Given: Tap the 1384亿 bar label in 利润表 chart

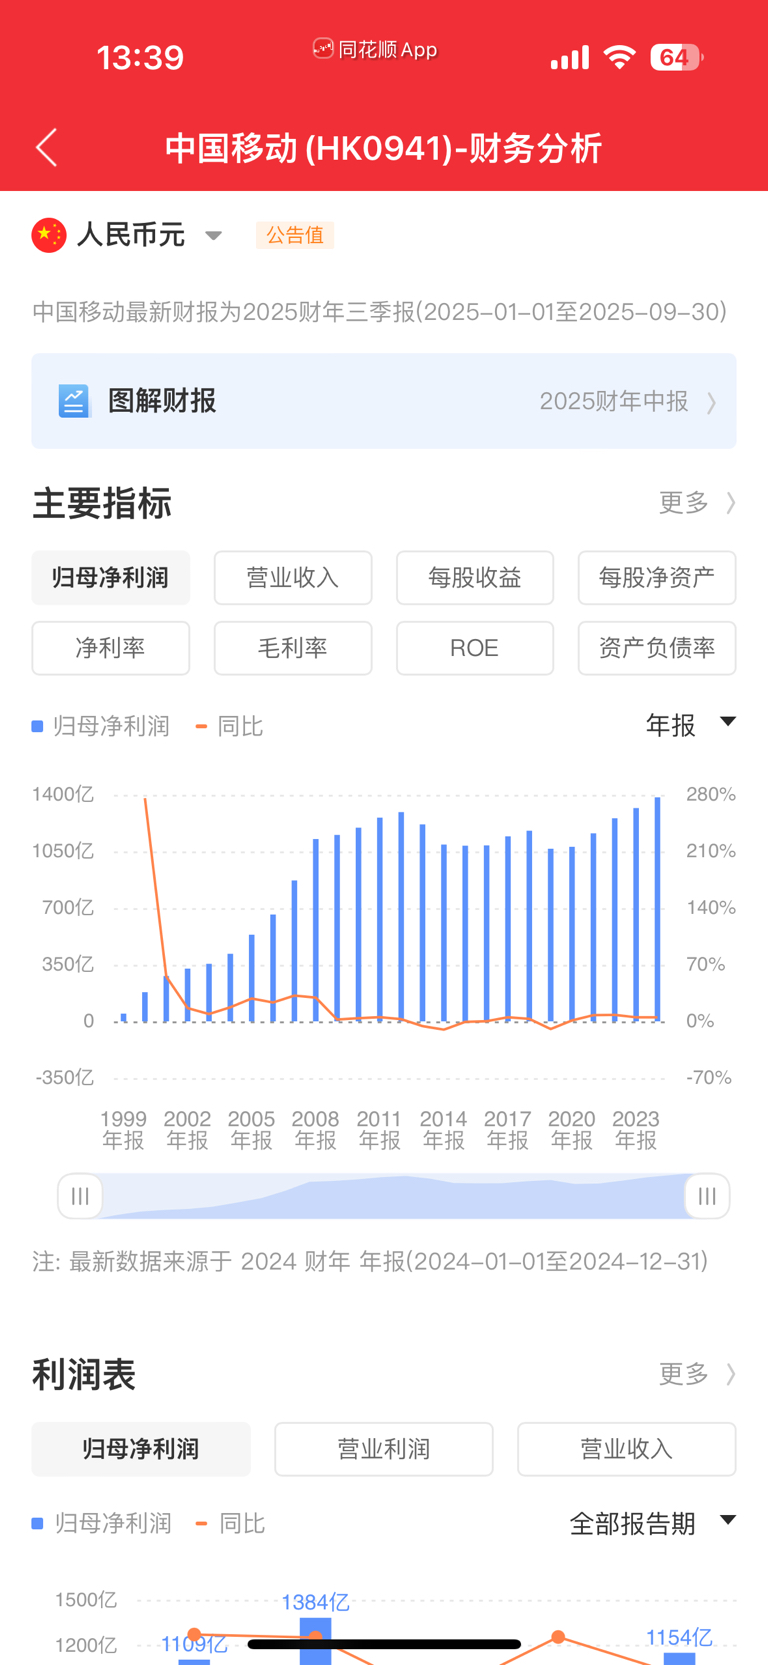Looking at the screenshot, I should pyautogui.click(x=315, y=1602).
